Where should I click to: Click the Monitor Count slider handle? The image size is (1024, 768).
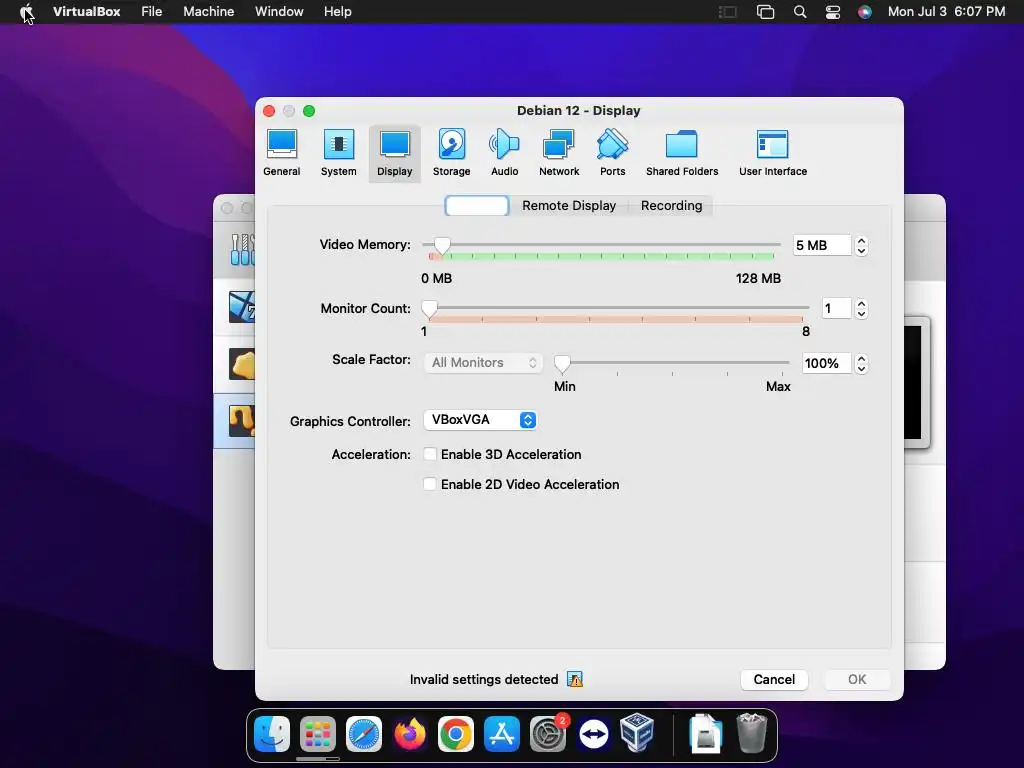point(429,308)
